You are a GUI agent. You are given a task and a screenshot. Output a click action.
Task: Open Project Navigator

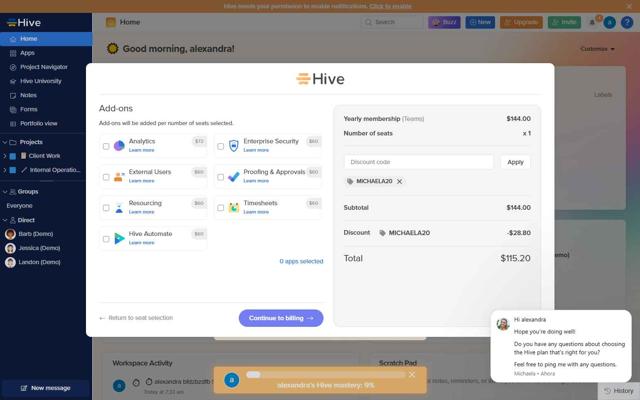point(46,67)
